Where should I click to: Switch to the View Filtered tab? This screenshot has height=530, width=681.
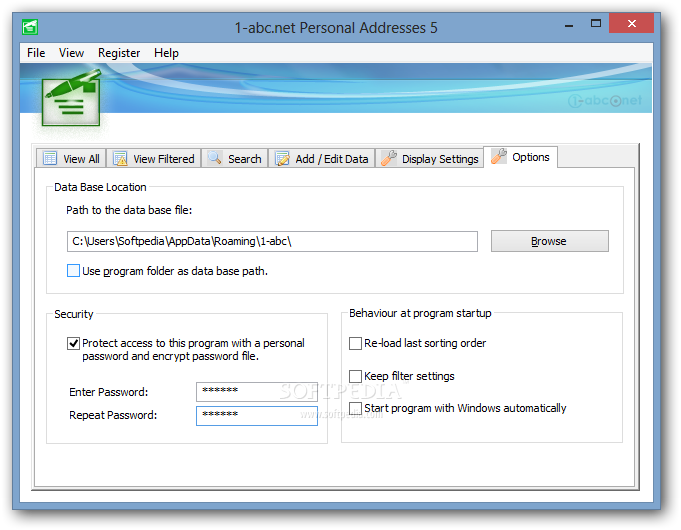pyautogui.click(x=154, y=159)
